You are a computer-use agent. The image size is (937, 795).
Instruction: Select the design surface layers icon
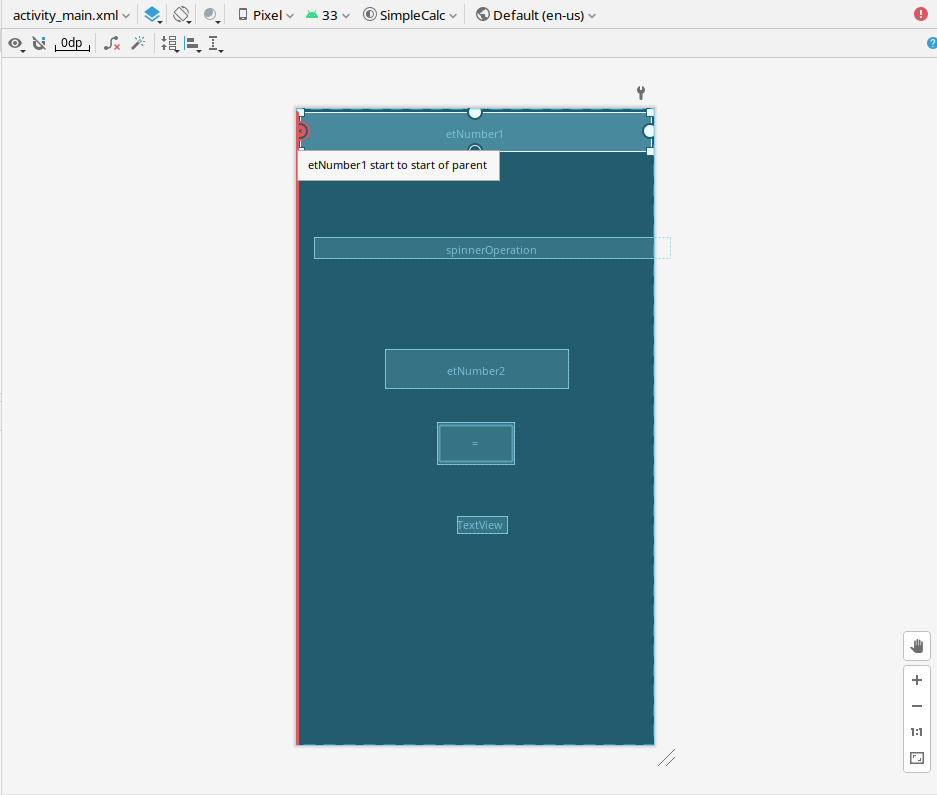coord(153,14)
